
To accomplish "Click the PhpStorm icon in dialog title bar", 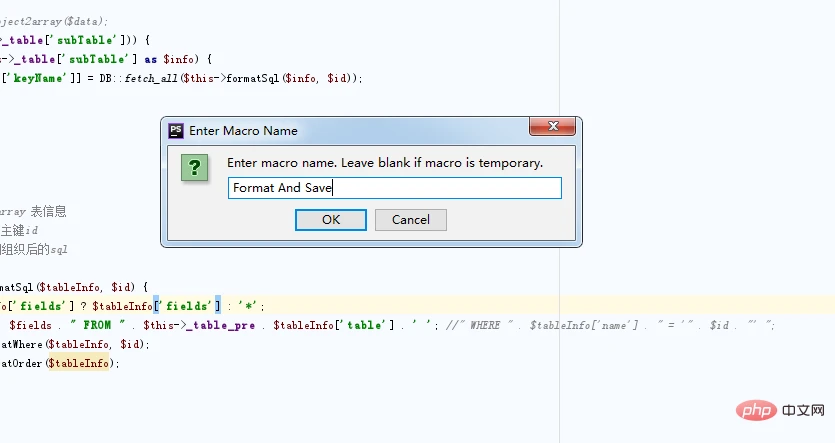I will pos(176,130).
